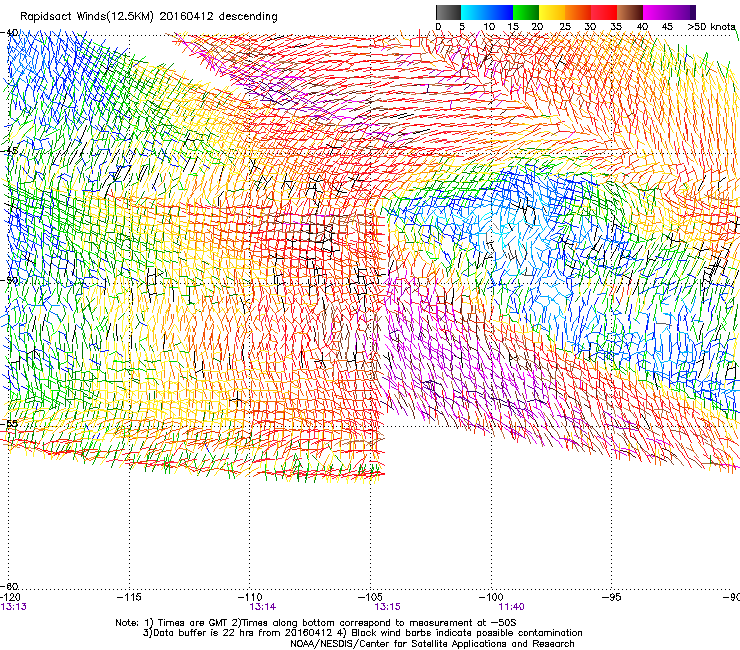The image size is (740, 650).
Task: Click the yellow 20-25 knots legend swatch
Action: 552,12
